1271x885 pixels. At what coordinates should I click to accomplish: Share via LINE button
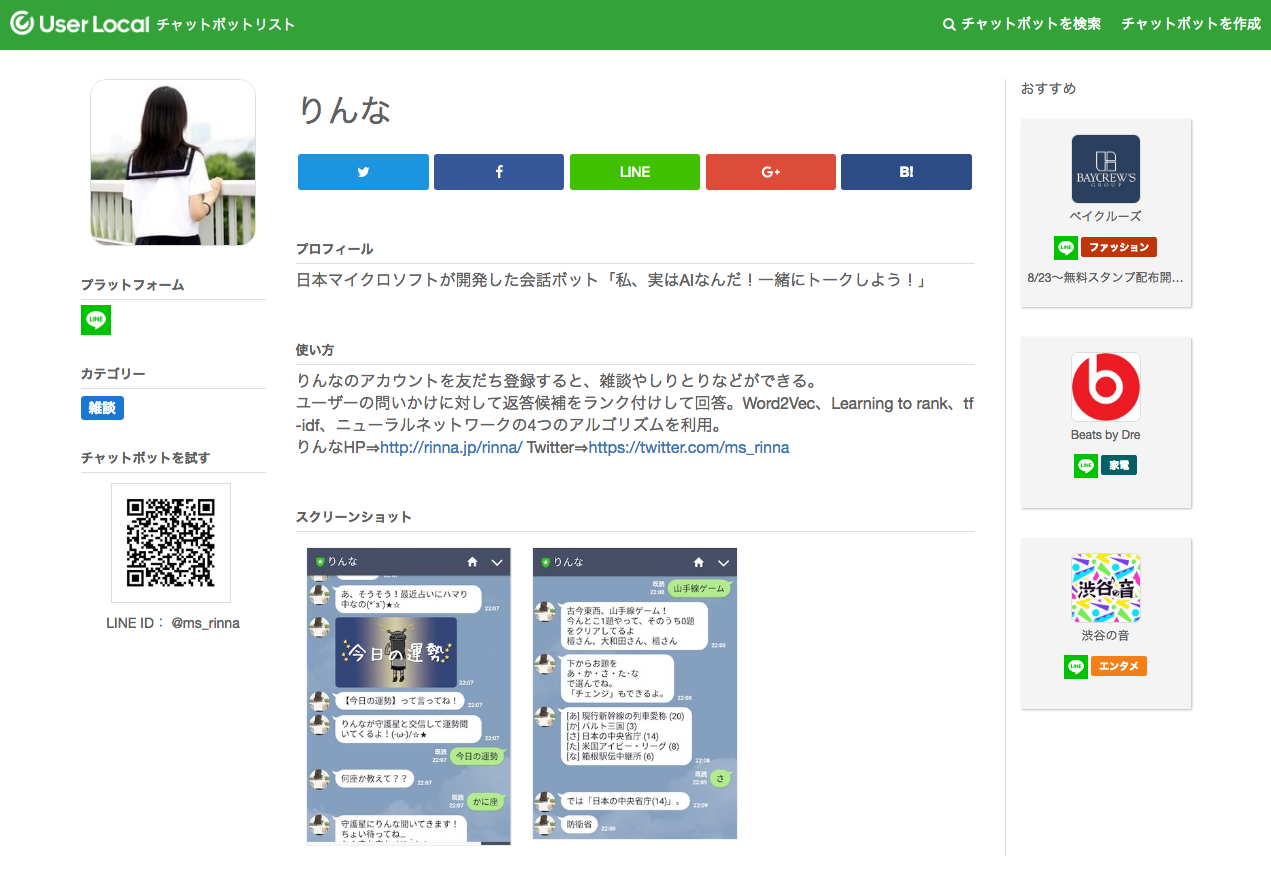point(635,172)
